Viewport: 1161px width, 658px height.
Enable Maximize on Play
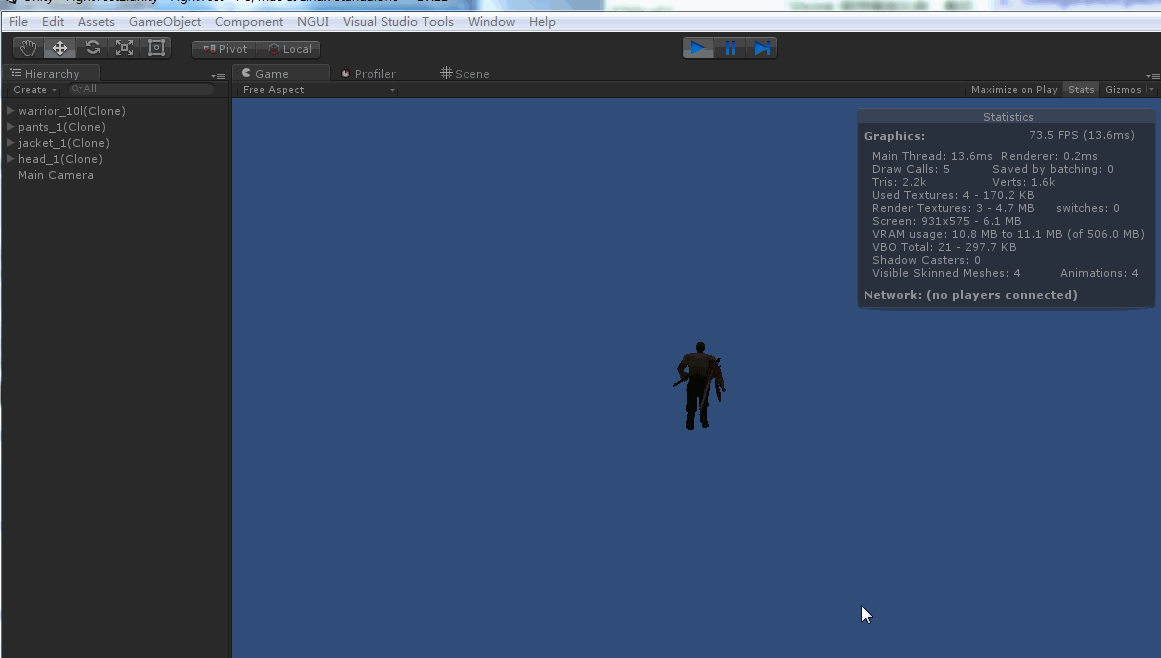[1014, 89]
